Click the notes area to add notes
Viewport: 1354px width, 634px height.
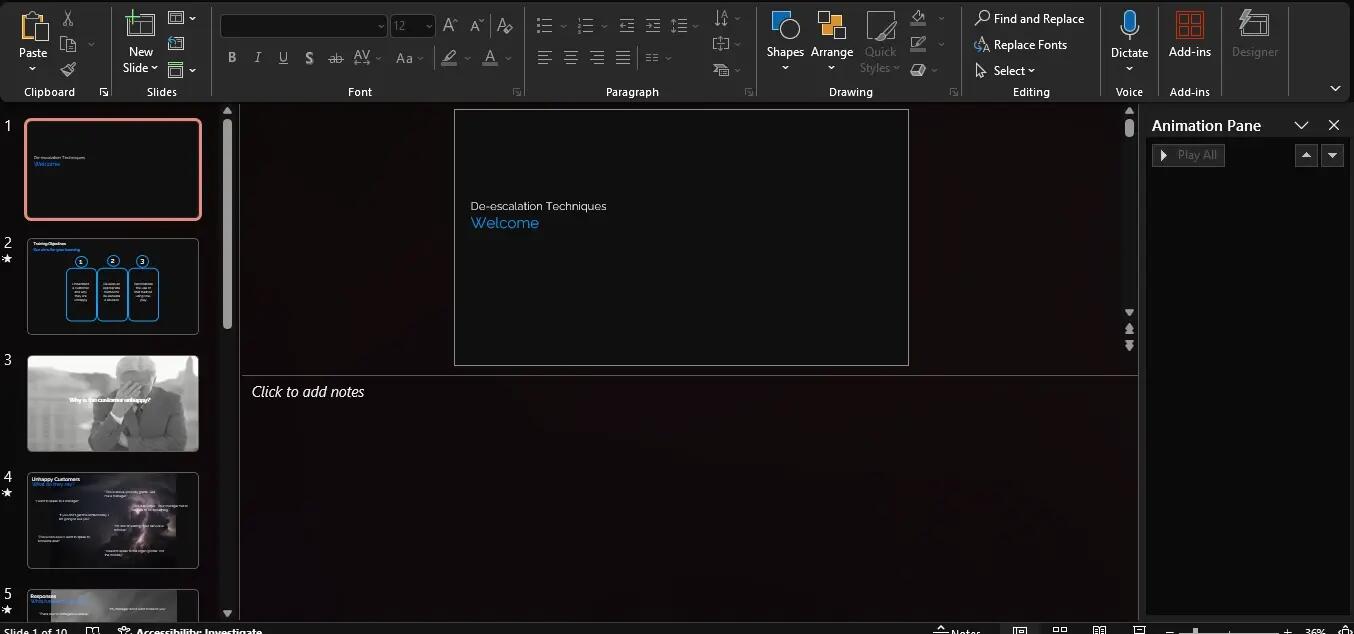[690, 497]
